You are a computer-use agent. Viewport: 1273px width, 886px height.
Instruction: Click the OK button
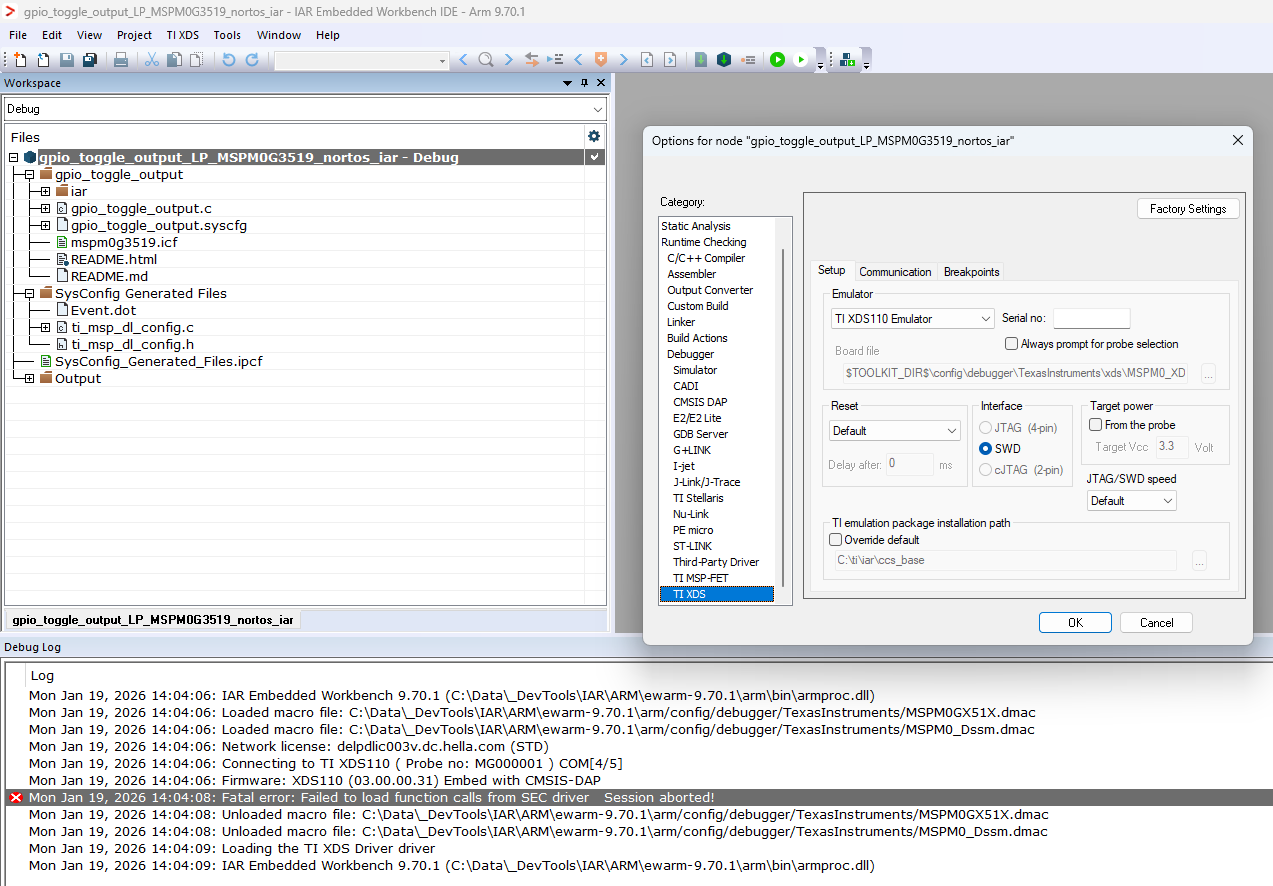[x=1075, y=622]
